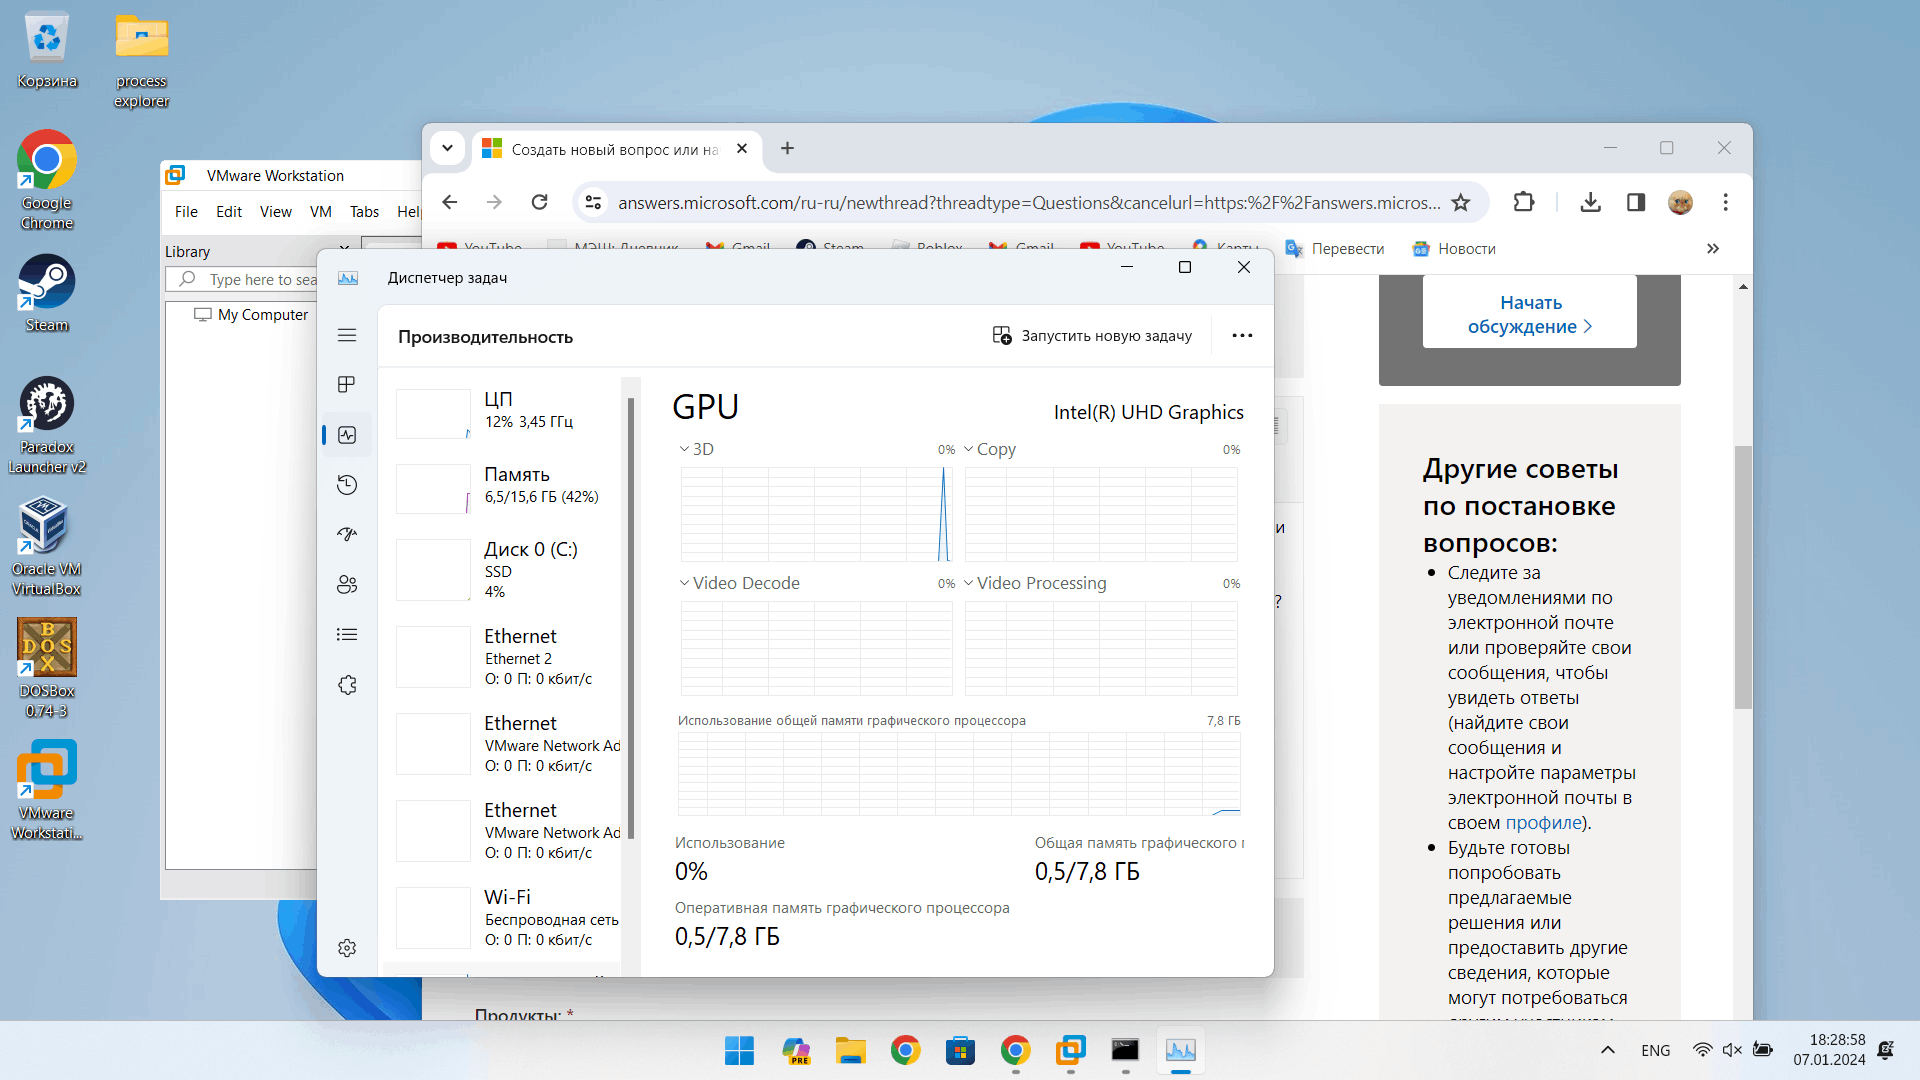Open Chrome tab search dropdown arrow

[x=447, y=148]
